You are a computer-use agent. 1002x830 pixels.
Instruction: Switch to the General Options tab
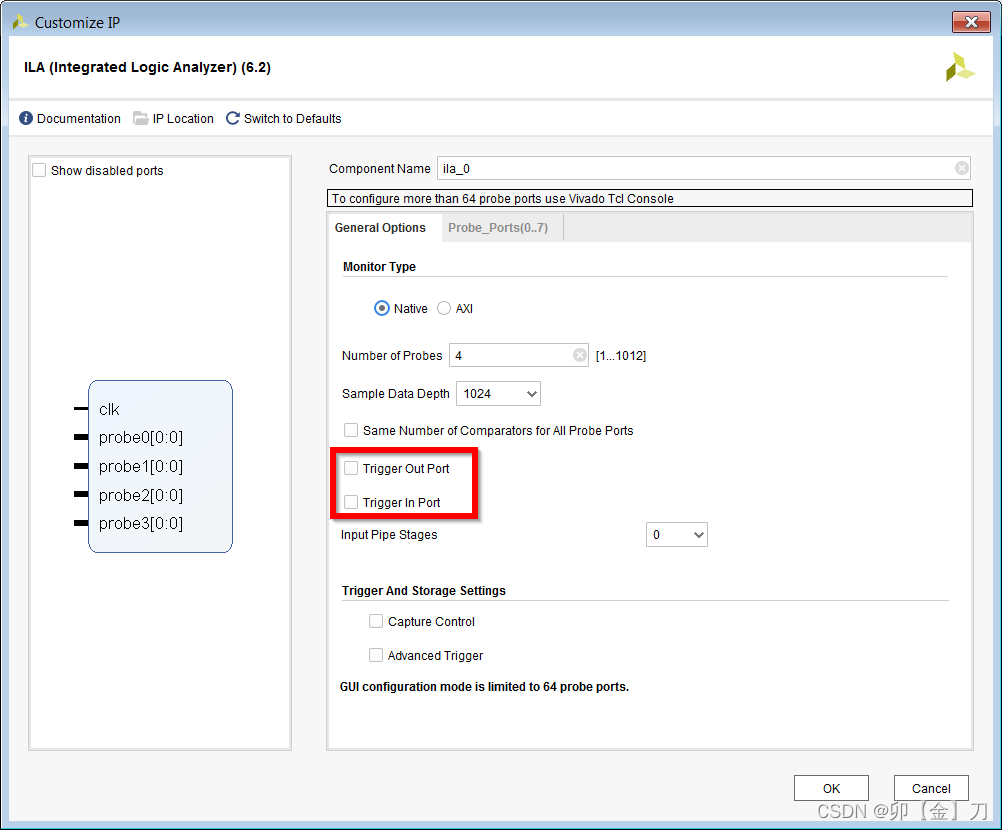pyautogui.click(x=380, y=228)
